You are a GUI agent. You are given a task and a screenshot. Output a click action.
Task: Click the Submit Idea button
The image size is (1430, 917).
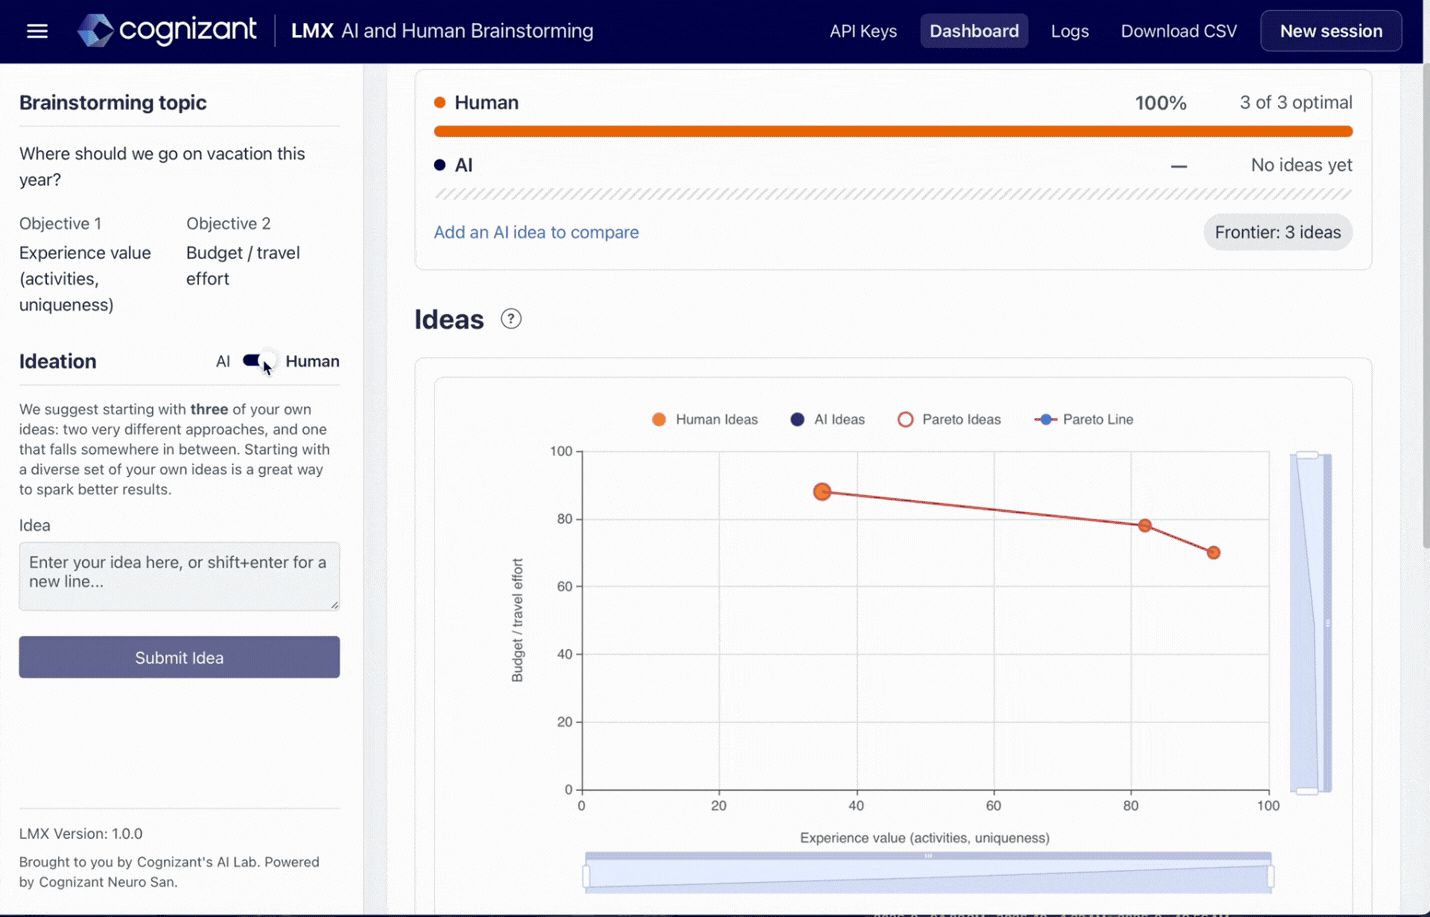click(x=179, y=657)
